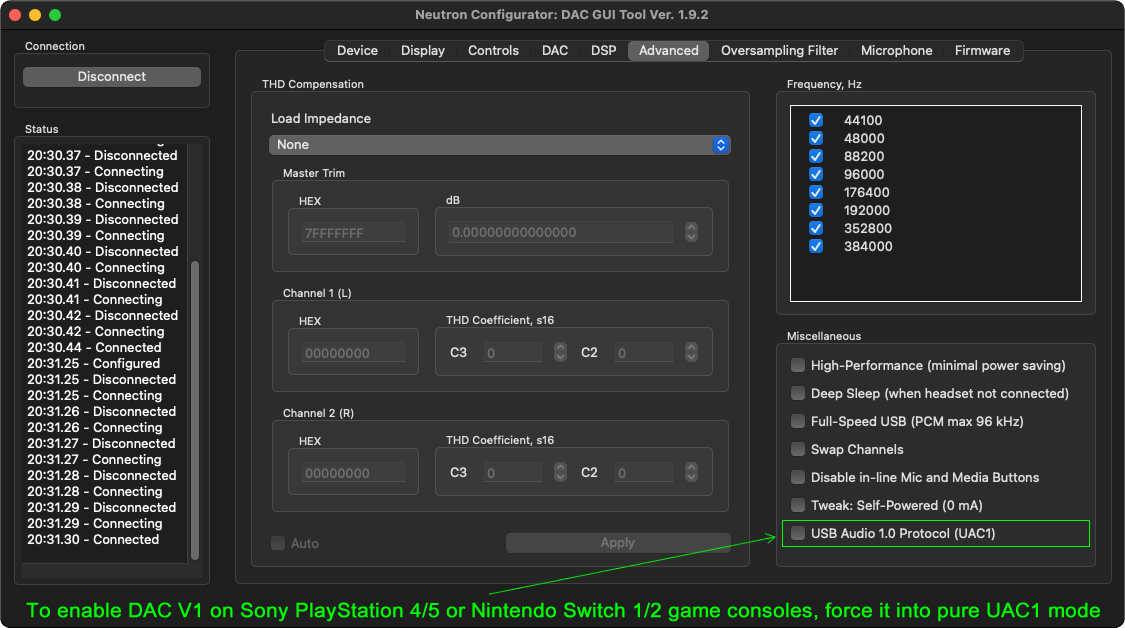The image size is (1125, 628).
Task: Click the Channel 2 C3 coefficient field
Action: (512, 472)
